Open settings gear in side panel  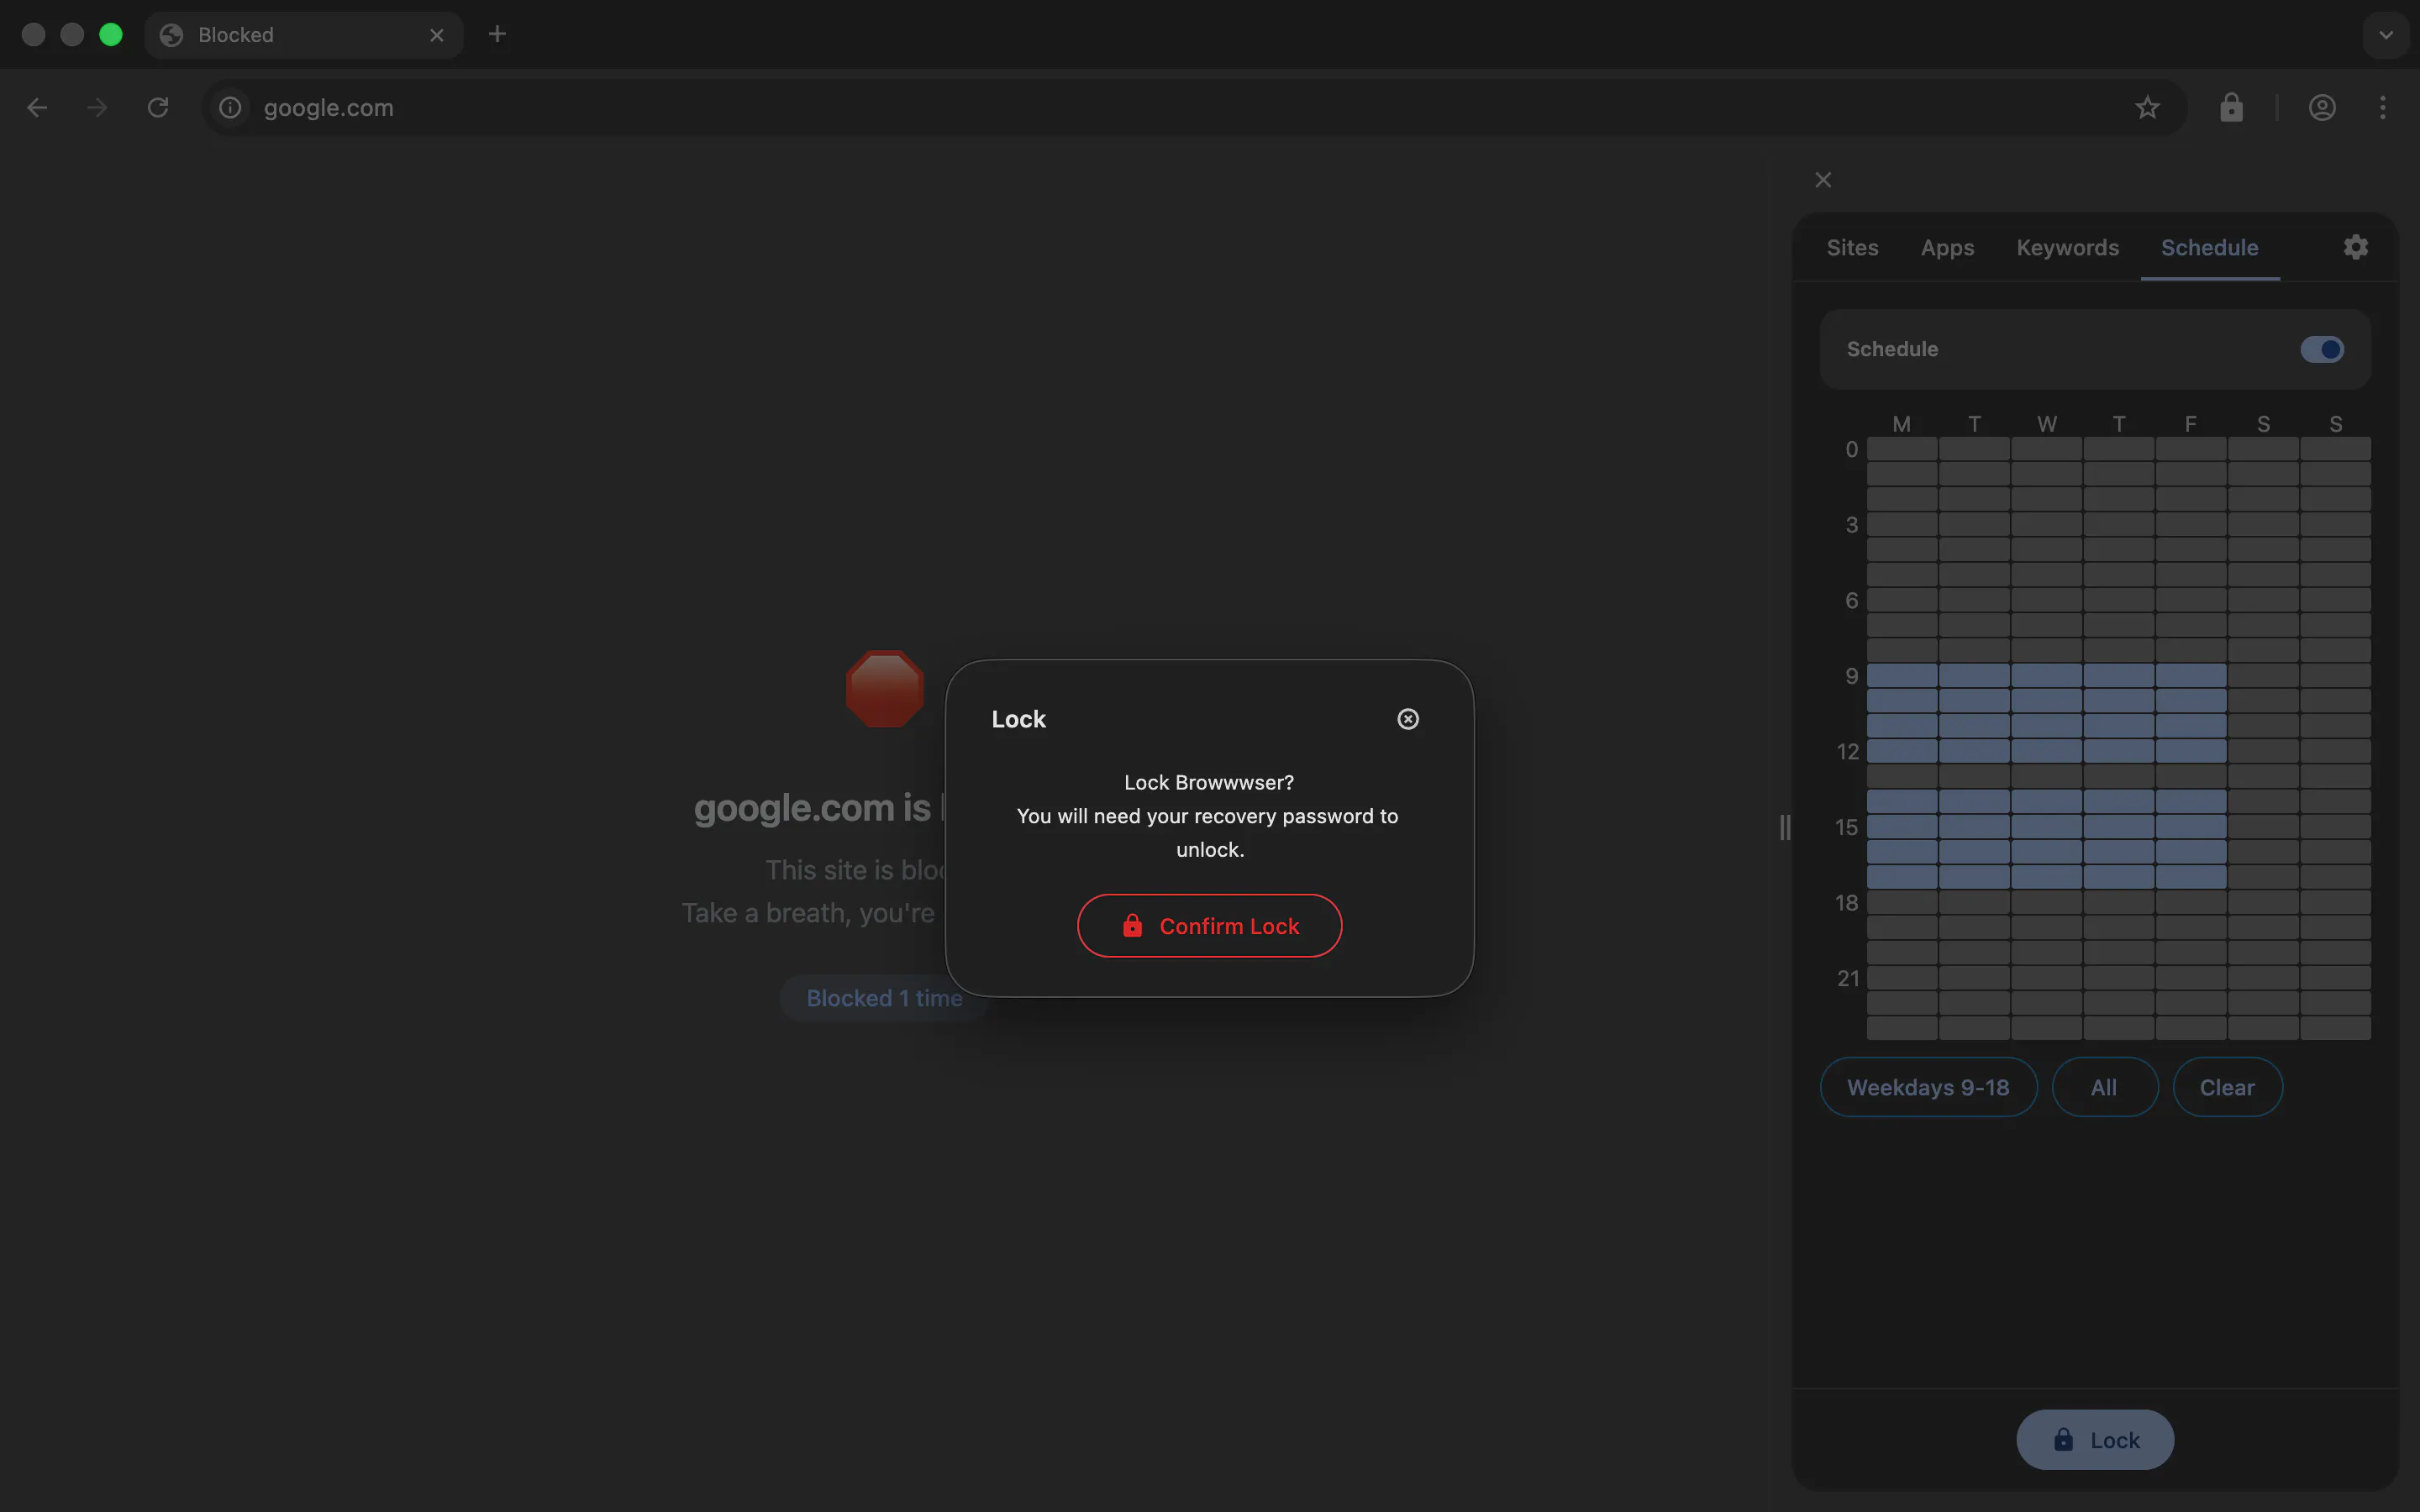coord(2355,247)
